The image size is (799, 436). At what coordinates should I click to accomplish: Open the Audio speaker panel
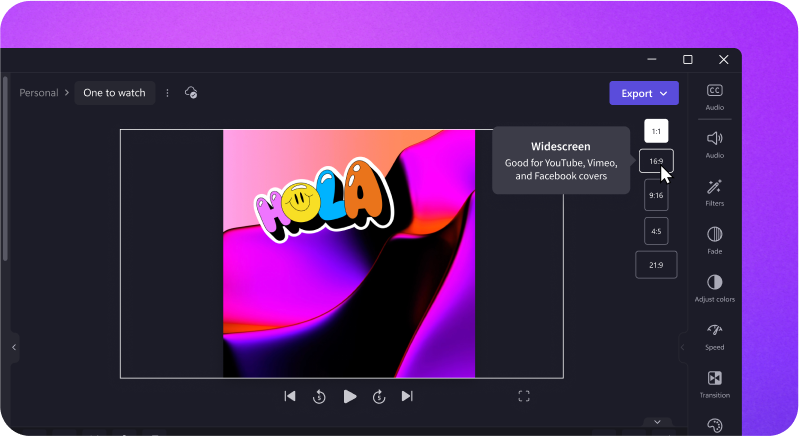(x=714, y=139)
